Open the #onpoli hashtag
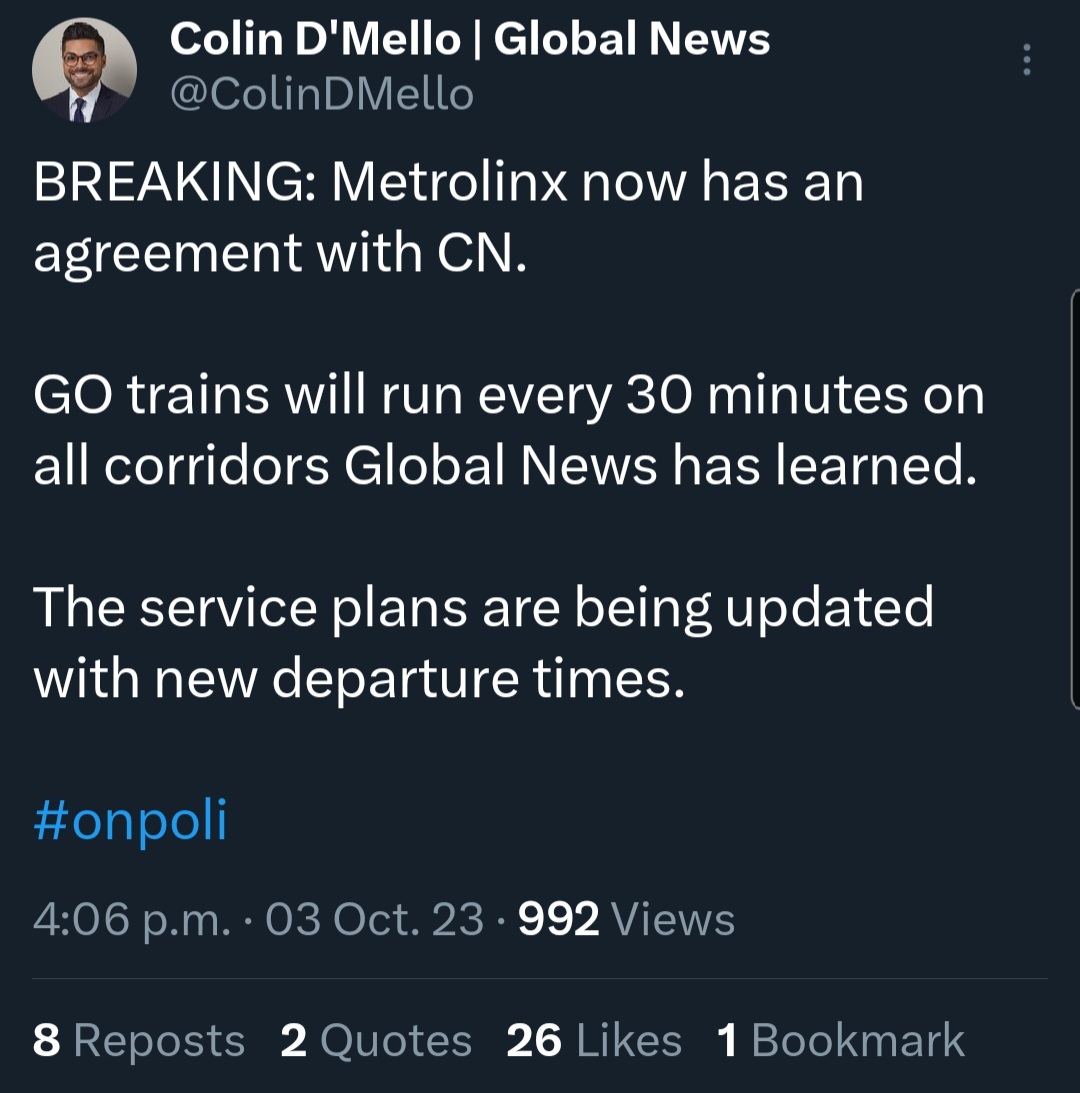This screenshot has width=1080, height=1093. pos(131,822)
